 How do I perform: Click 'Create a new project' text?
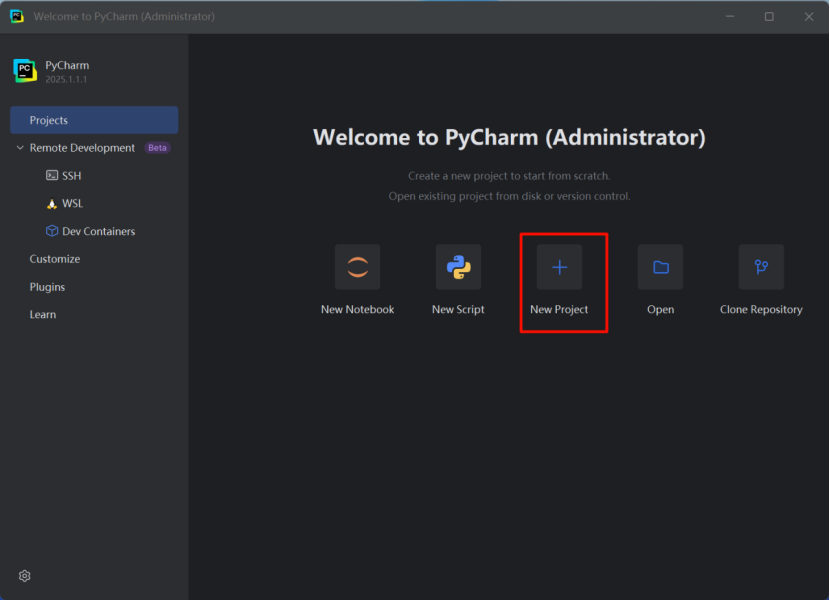click(x=509, y=176)
